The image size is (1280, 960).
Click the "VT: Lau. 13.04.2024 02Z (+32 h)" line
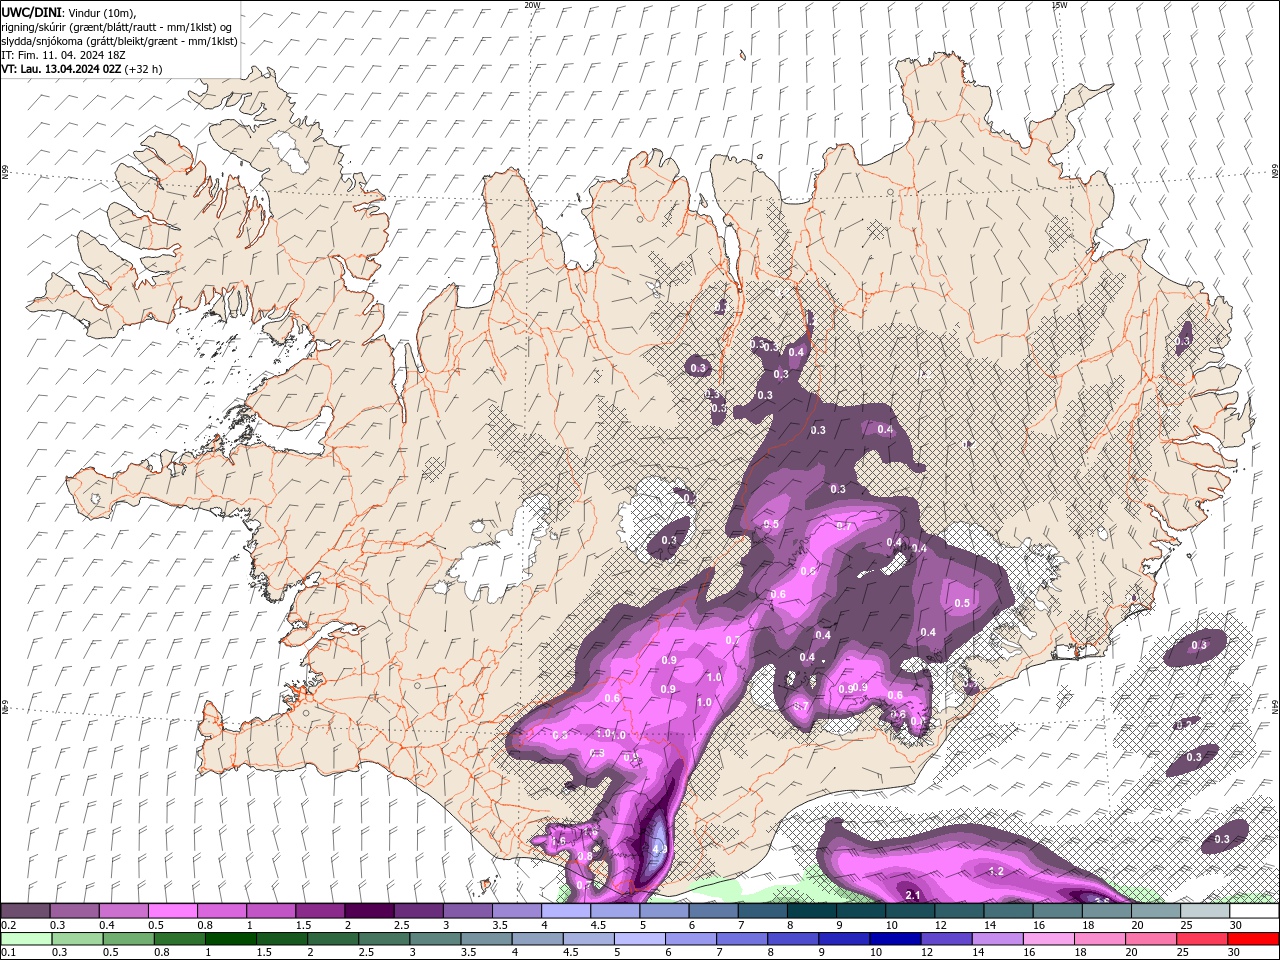point(82,69)
